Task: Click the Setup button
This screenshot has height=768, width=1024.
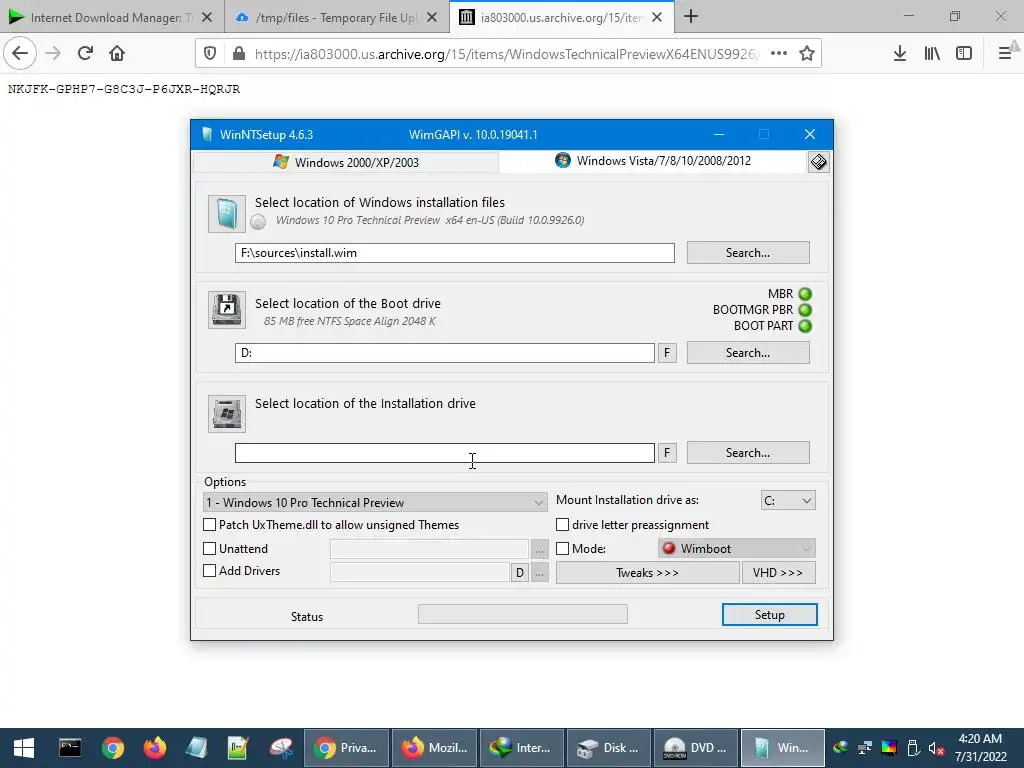Action: click(x=769, y=615)
